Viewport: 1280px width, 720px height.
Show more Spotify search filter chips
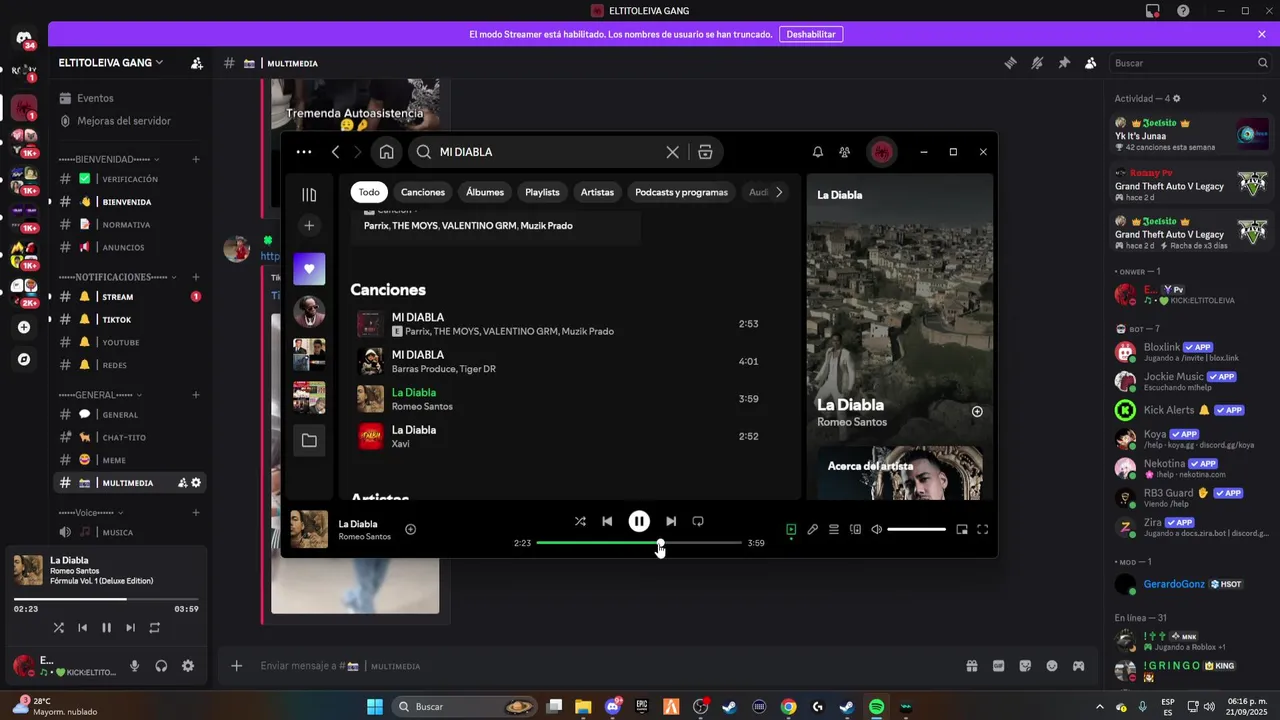[779, 192]
